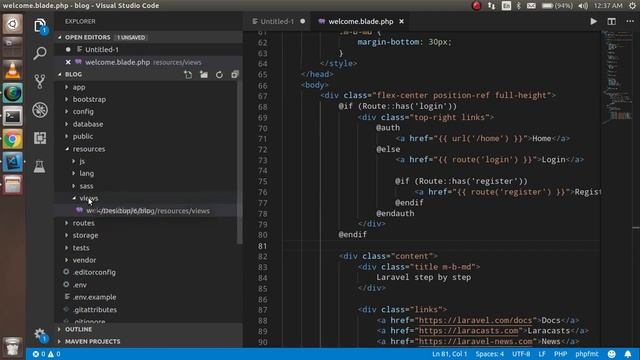The image size is (640, 360).
Task: Open the volume indicator in top panel
Action: [x=583, y=6]
